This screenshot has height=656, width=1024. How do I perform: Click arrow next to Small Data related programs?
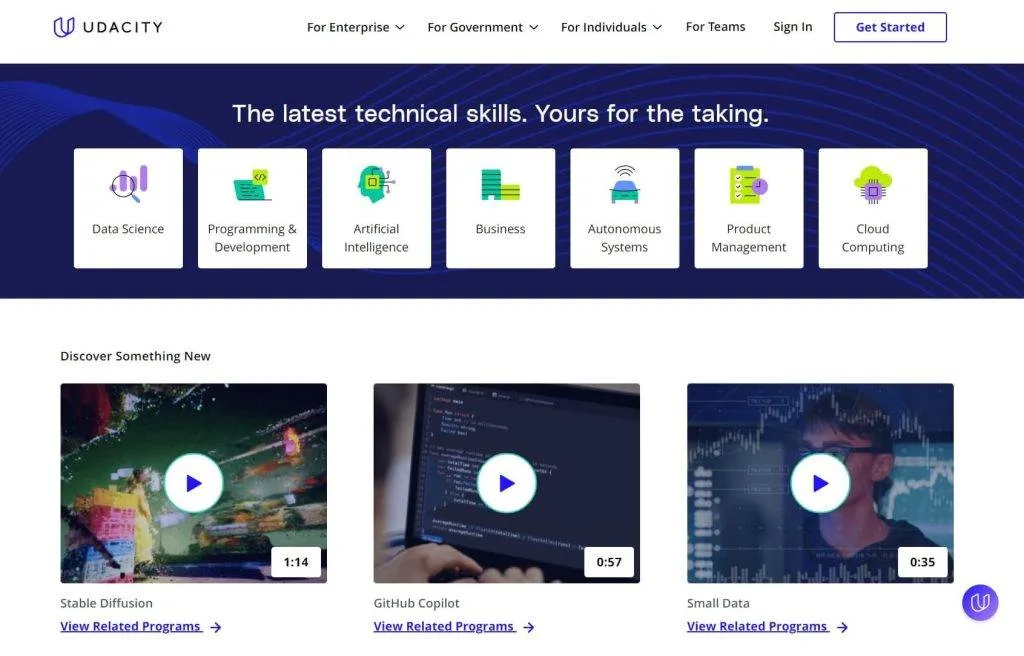click(842, 627)
